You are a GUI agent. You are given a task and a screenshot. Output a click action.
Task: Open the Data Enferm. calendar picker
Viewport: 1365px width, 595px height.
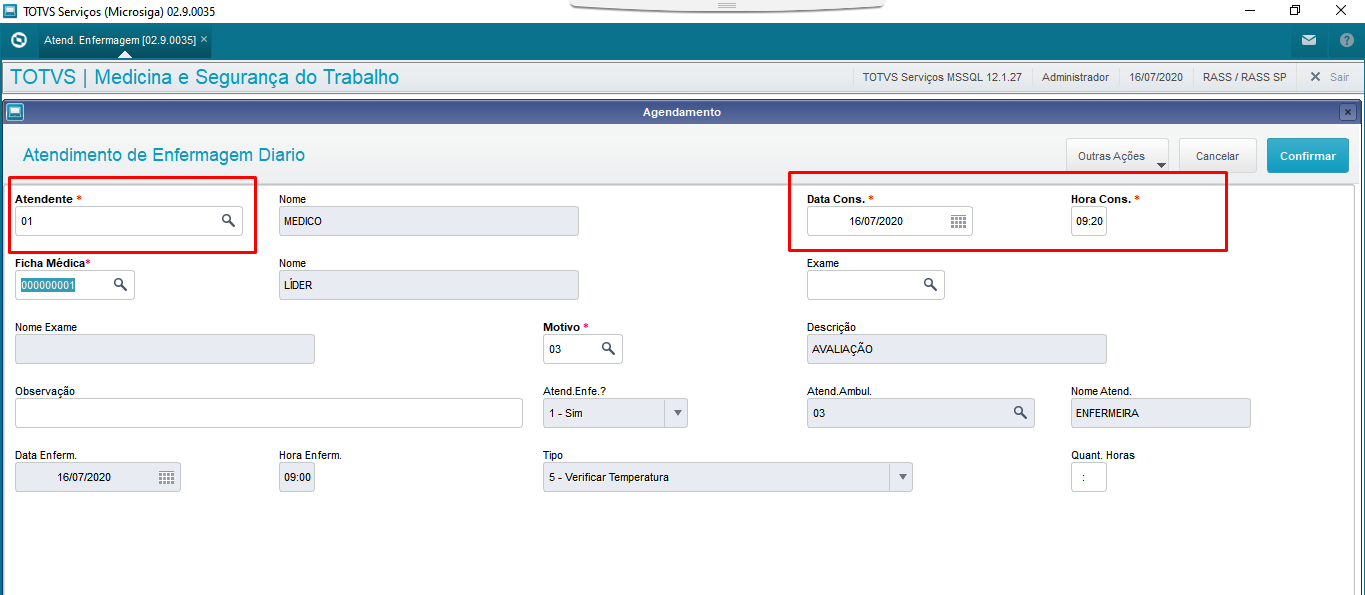(166, 477)
